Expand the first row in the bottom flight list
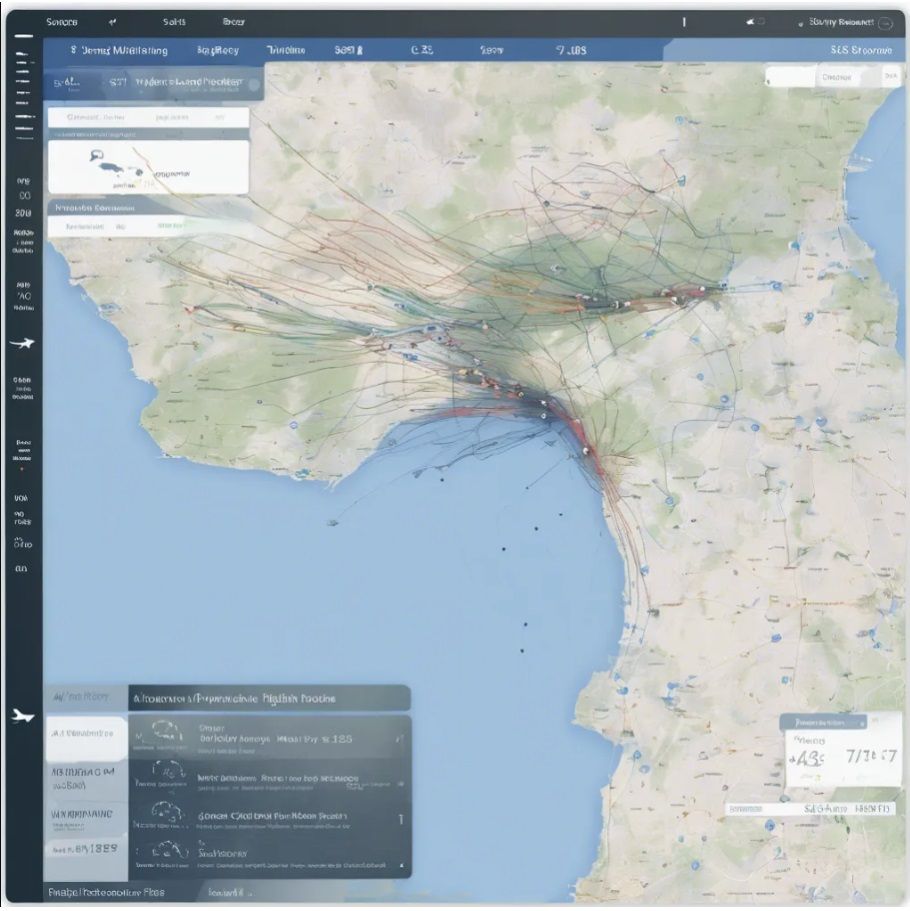The width and height of the screenshot is (910, 911). (x=400, y=738)
